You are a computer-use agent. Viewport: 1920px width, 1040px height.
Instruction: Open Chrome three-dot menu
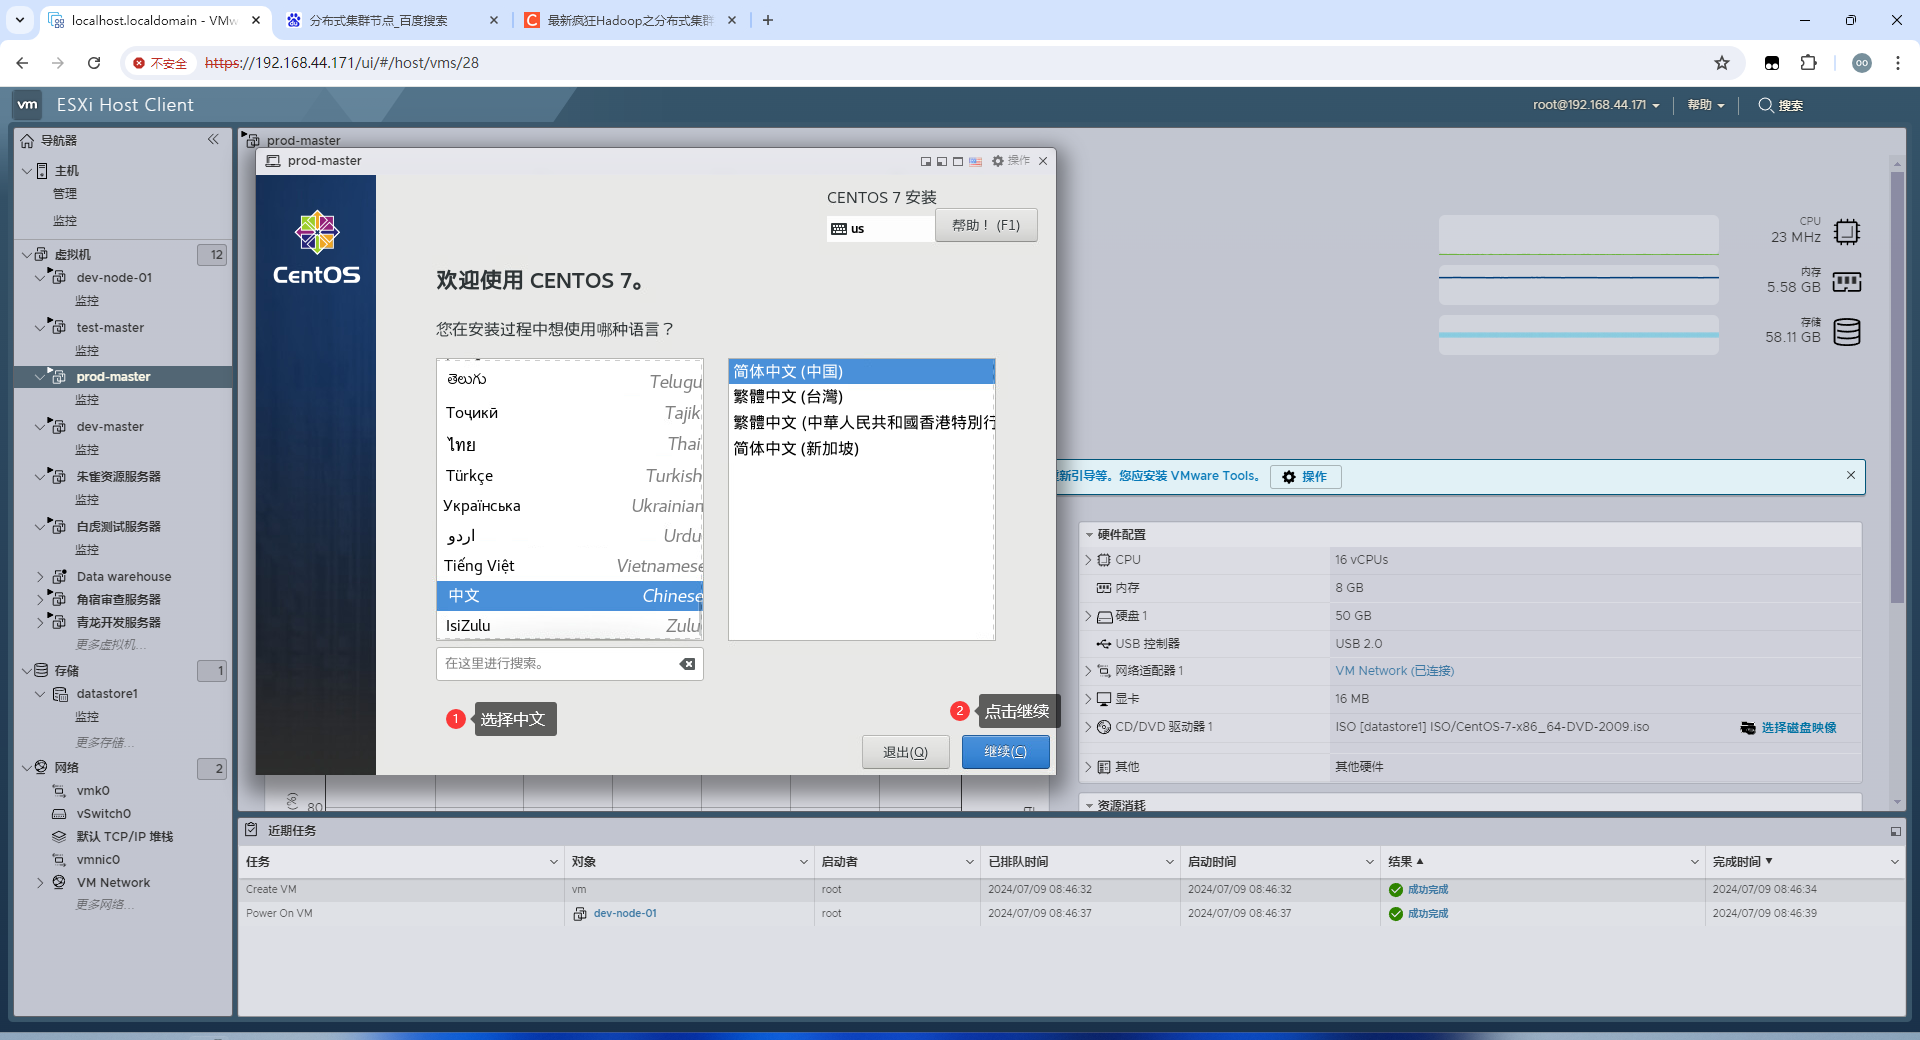pyautogui.click(x=1897, y=63)
